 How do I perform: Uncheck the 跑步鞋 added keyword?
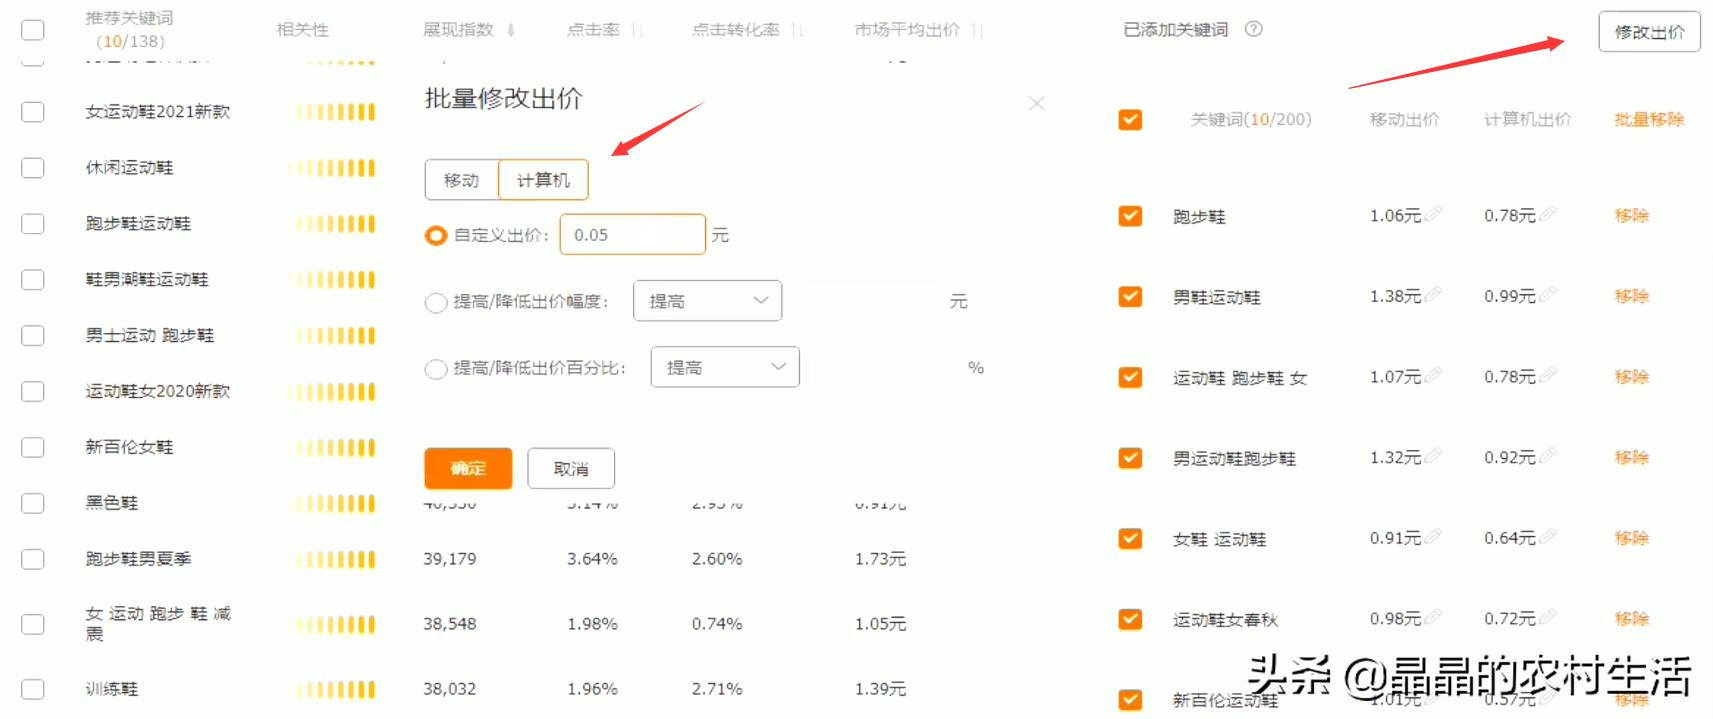(1130, 215)
